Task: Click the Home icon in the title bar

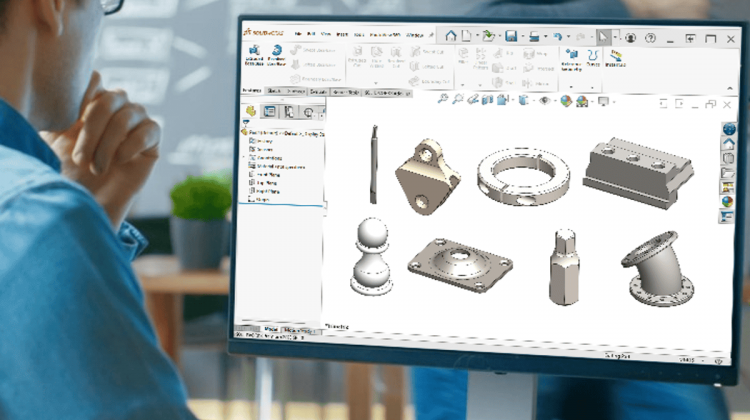Action: (451, 36)
